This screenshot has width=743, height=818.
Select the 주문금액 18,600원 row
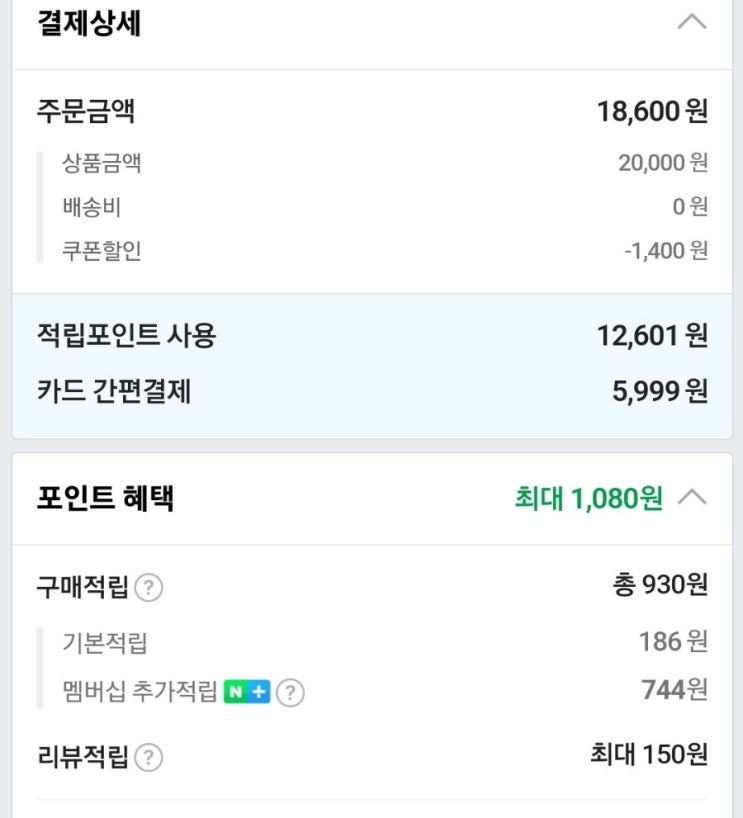[371, 111]
